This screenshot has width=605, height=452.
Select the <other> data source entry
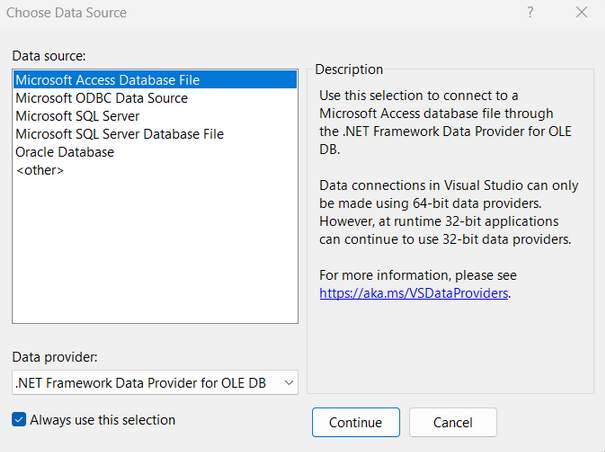pyautogui.click(x=40, y=170)
